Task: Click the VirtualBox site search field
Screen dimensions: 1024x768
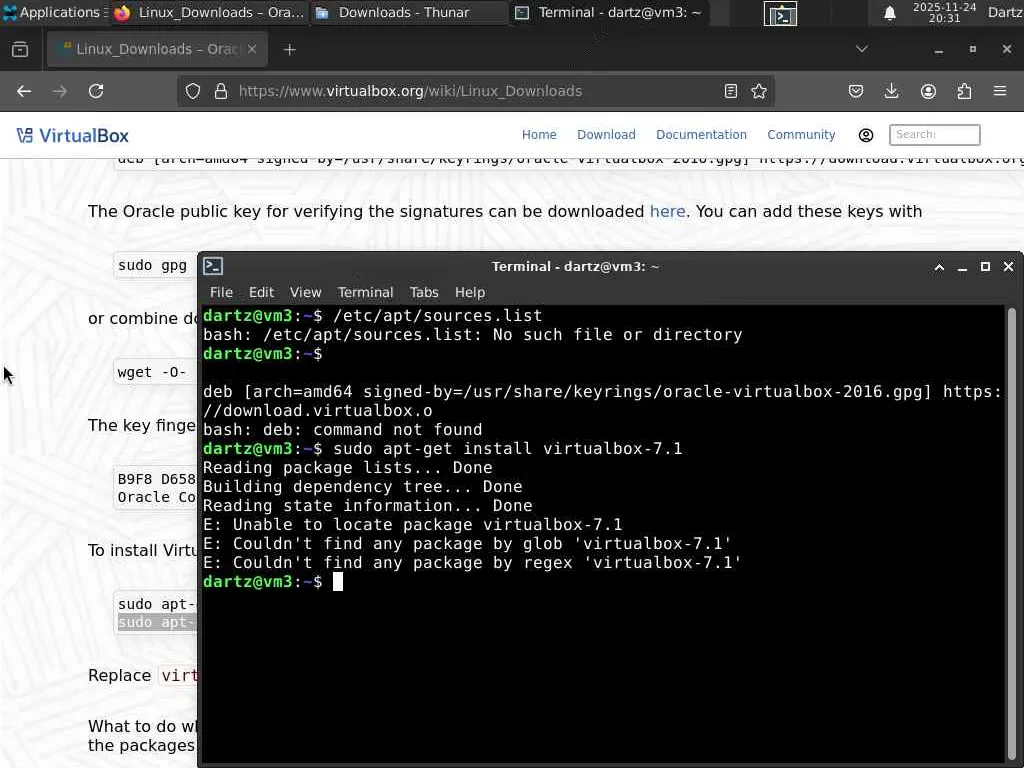Action: (x=935, y=135)
